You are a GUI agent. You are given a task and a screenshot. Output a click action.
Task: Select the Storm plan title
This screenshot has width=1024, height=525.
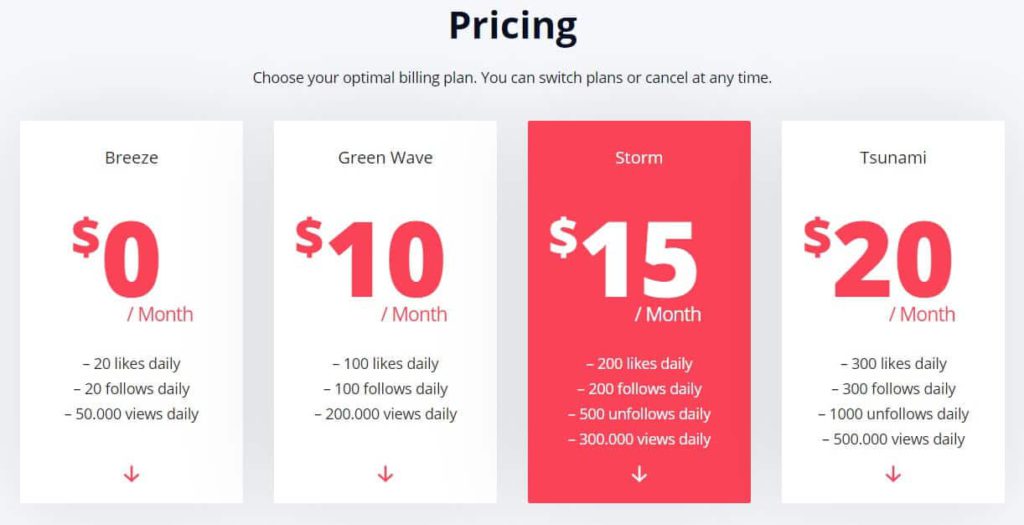coord(639,157)
